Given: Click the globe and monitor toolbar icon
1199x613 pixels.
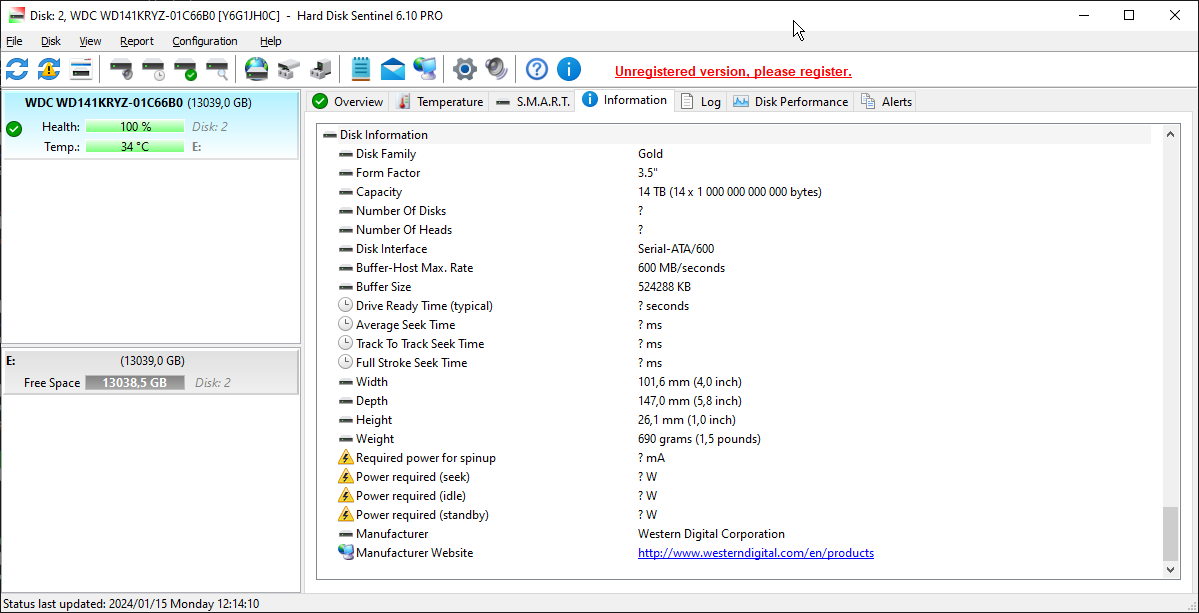Looking at the screenshot, I should (x=425, y=70).
